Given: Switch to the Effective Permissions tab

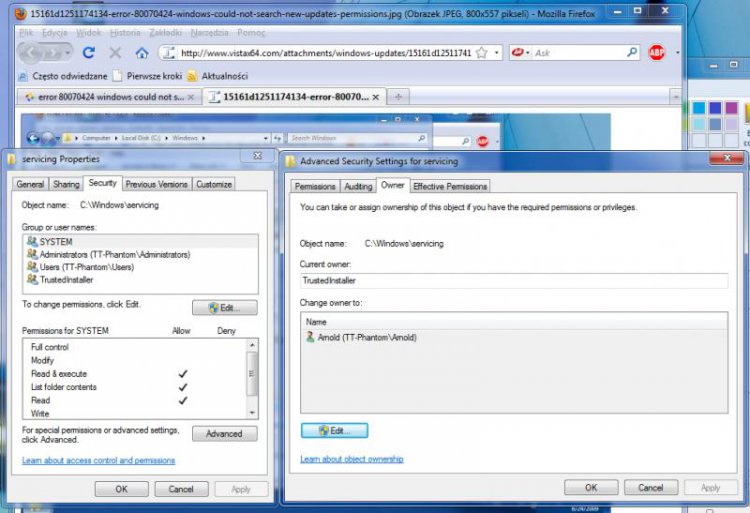Looking at the screenshot, I should 450,186.
